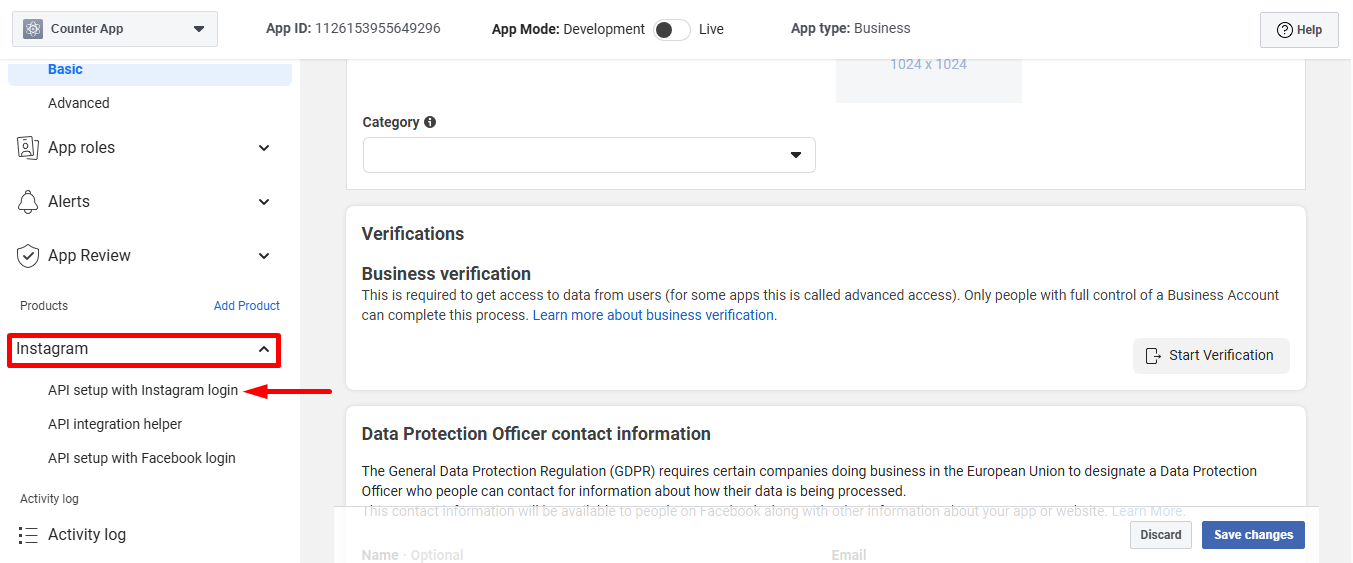This screenshot has width=1353, height=563.
Task: Click the Activity log list icon
Action: click(28, 535)
